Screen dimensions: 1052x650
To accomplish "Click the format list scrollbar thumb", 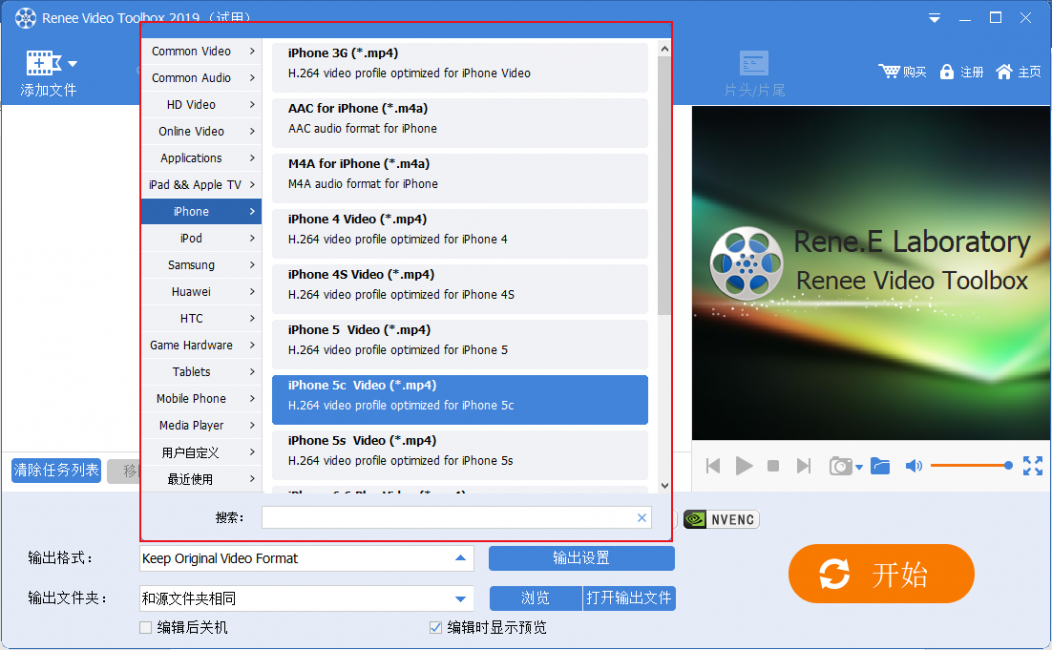I will coord(664,185).
